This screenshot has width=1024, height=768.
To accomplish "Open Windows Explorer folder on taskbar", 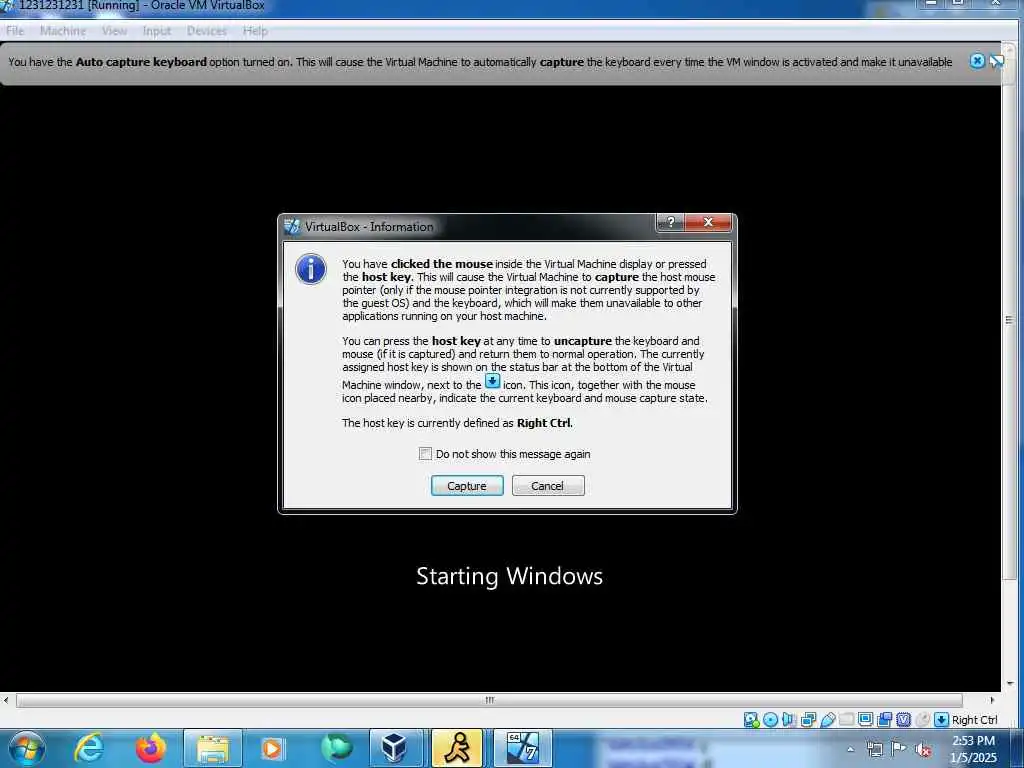I will point(213,748).
